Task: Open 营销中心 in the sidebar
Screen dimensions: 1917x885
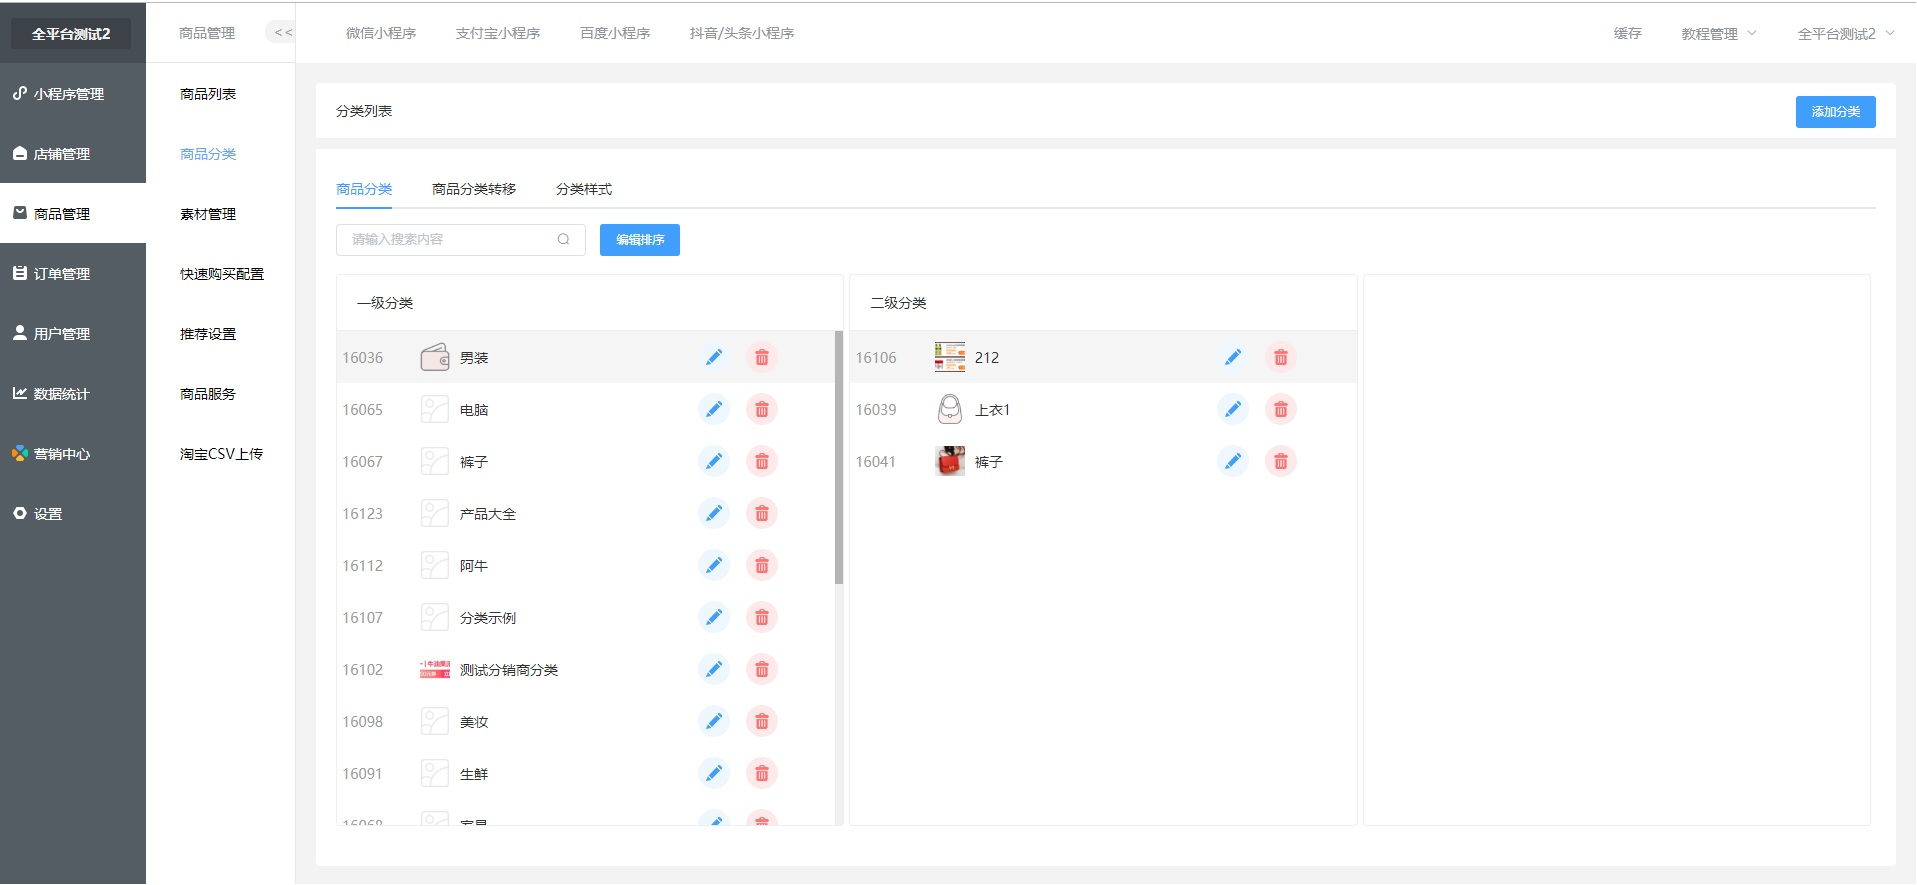Action: tap(73, 453)
